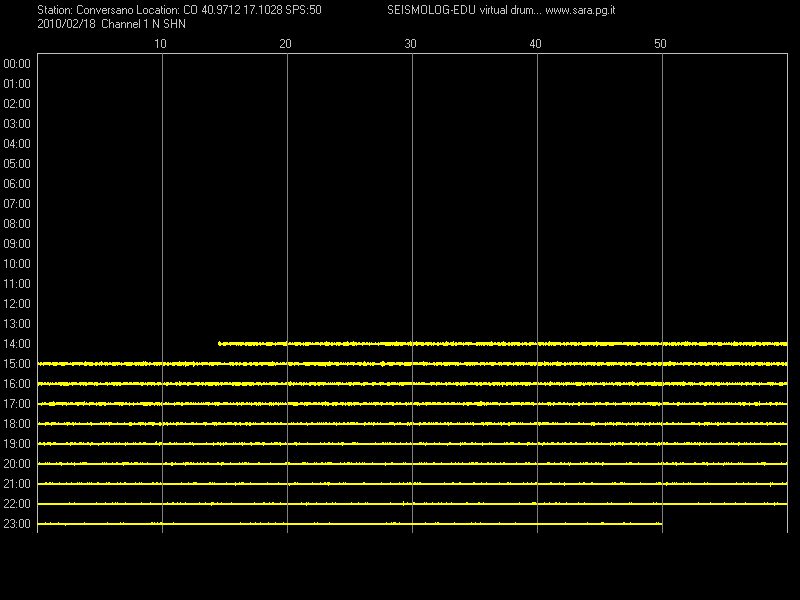Click the Location coordinates 40.9712 17.1028
The image size is (800, 600).
[x=241, y=10]
